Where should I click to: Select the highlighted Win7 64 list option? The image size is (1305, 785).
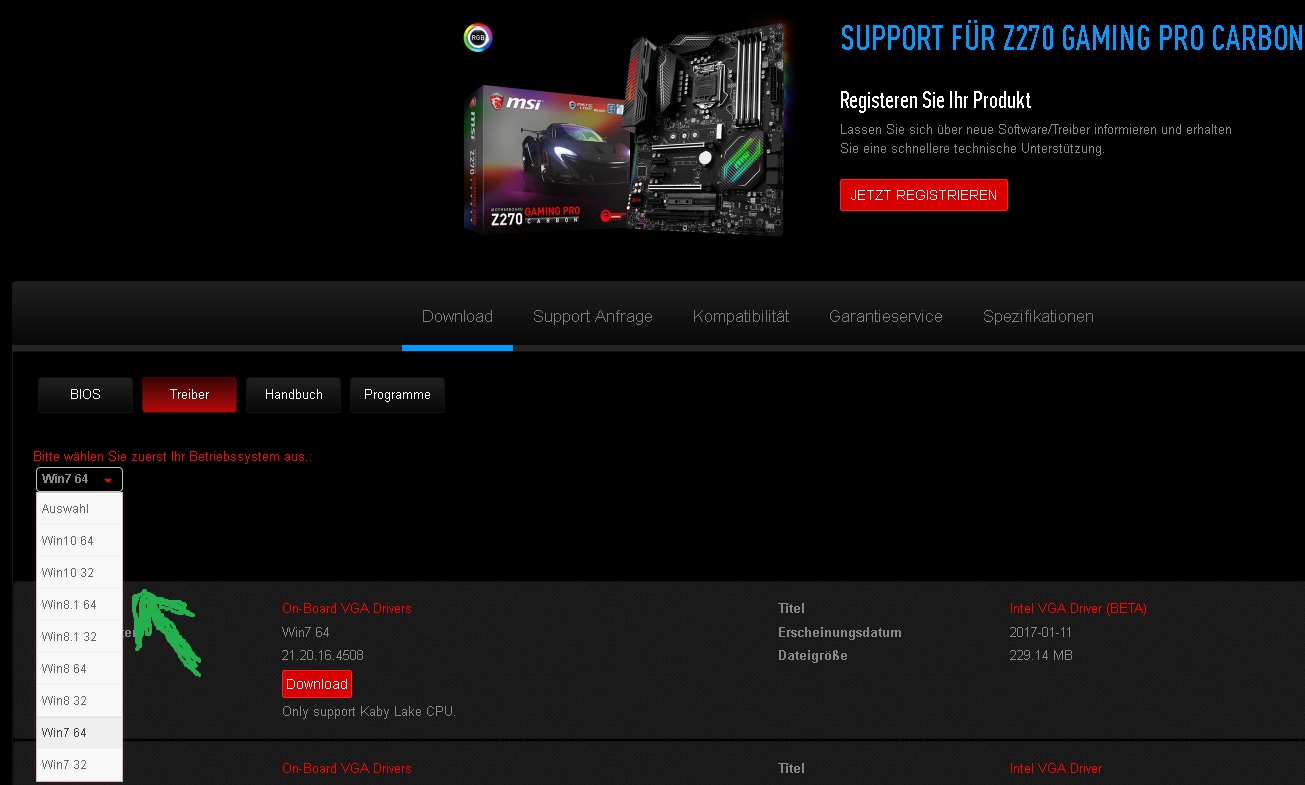79,732
